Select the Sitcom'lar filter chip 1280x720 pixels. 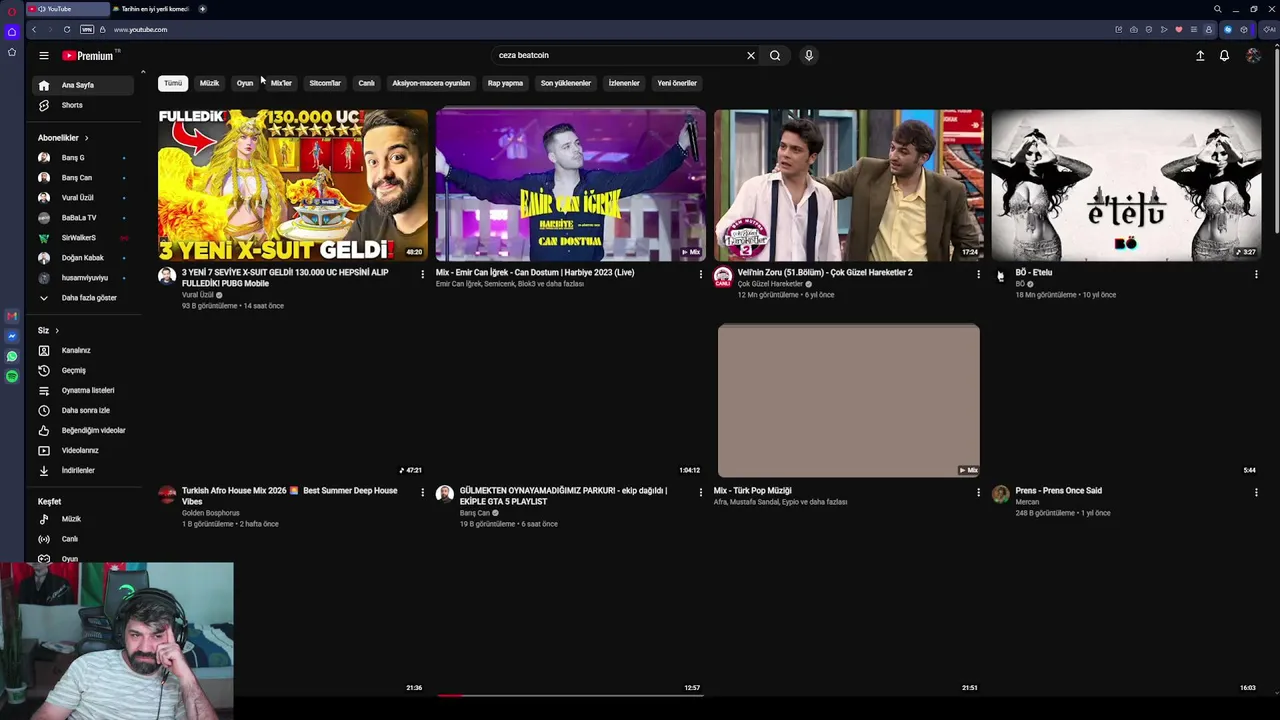click(x=325, y=83)
